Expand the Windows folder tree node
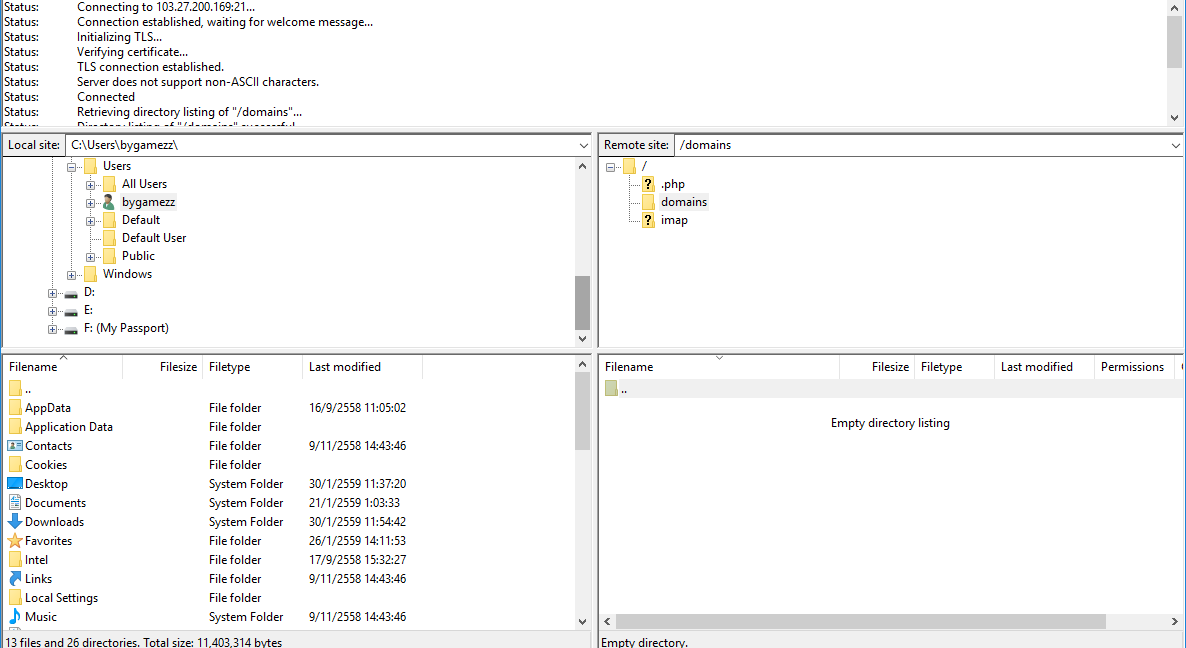 72,275
